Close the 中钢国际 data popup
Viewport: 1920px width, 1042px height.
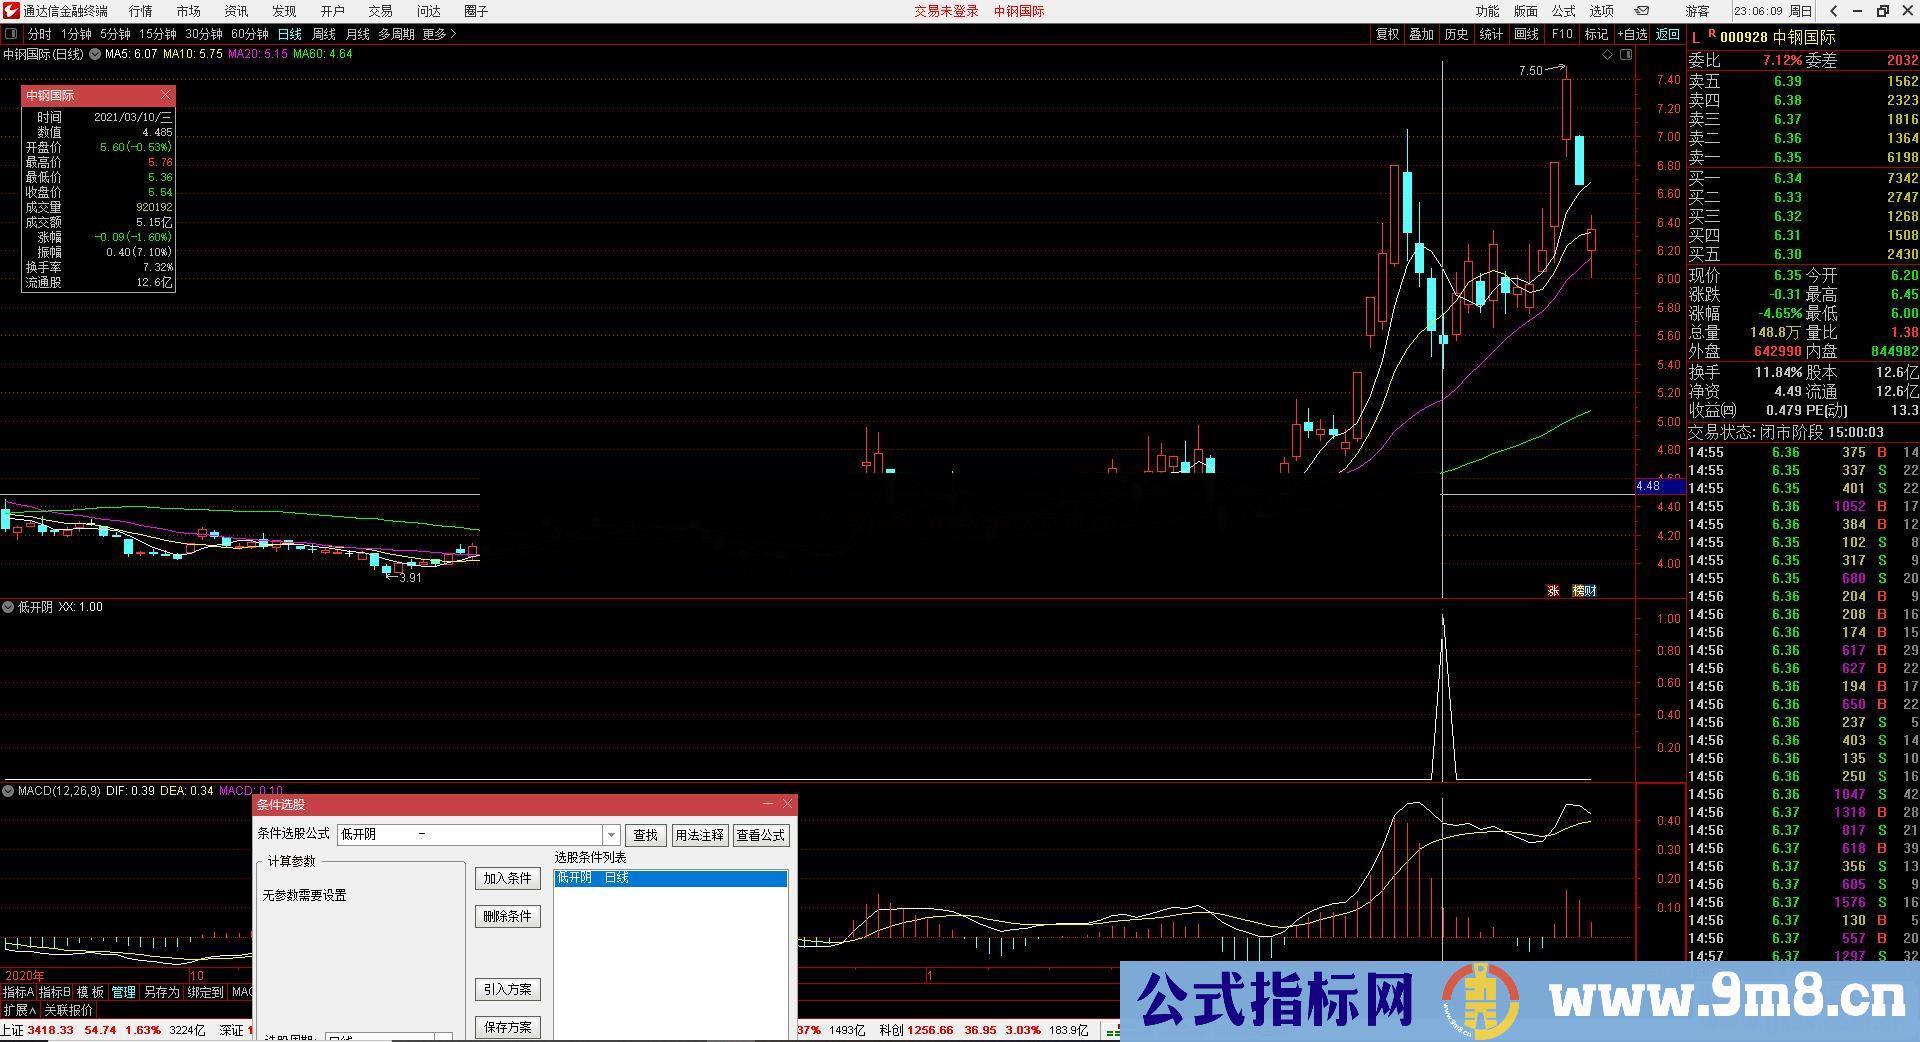(x=166, y=95)
